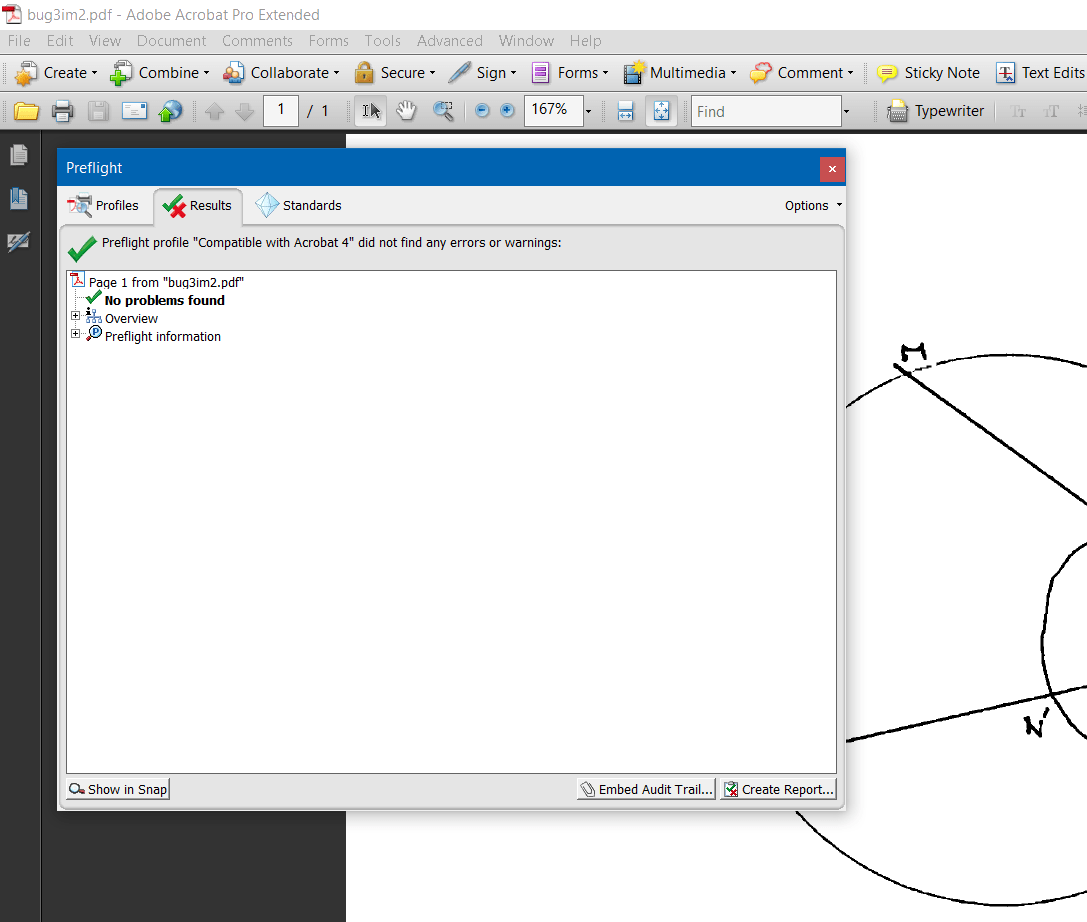Open the Pages panel in the sidebar

[x=18, y=155]
